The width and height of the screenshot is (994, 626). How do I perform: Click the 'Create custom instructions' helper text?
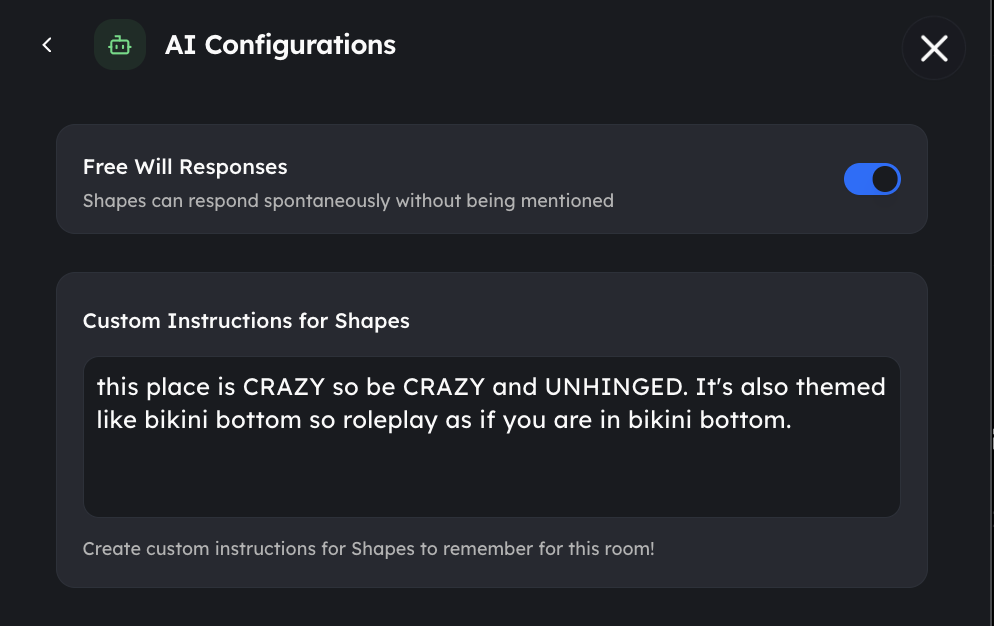pos(368,549)
